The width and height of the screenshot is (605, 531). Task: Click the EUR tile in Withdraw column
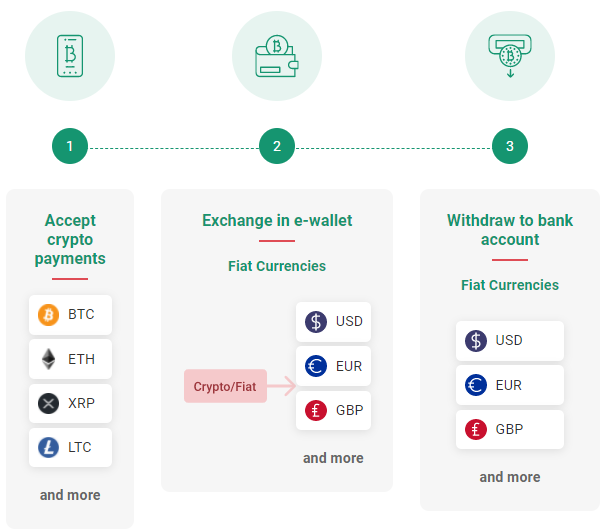(x=510, y=385)
